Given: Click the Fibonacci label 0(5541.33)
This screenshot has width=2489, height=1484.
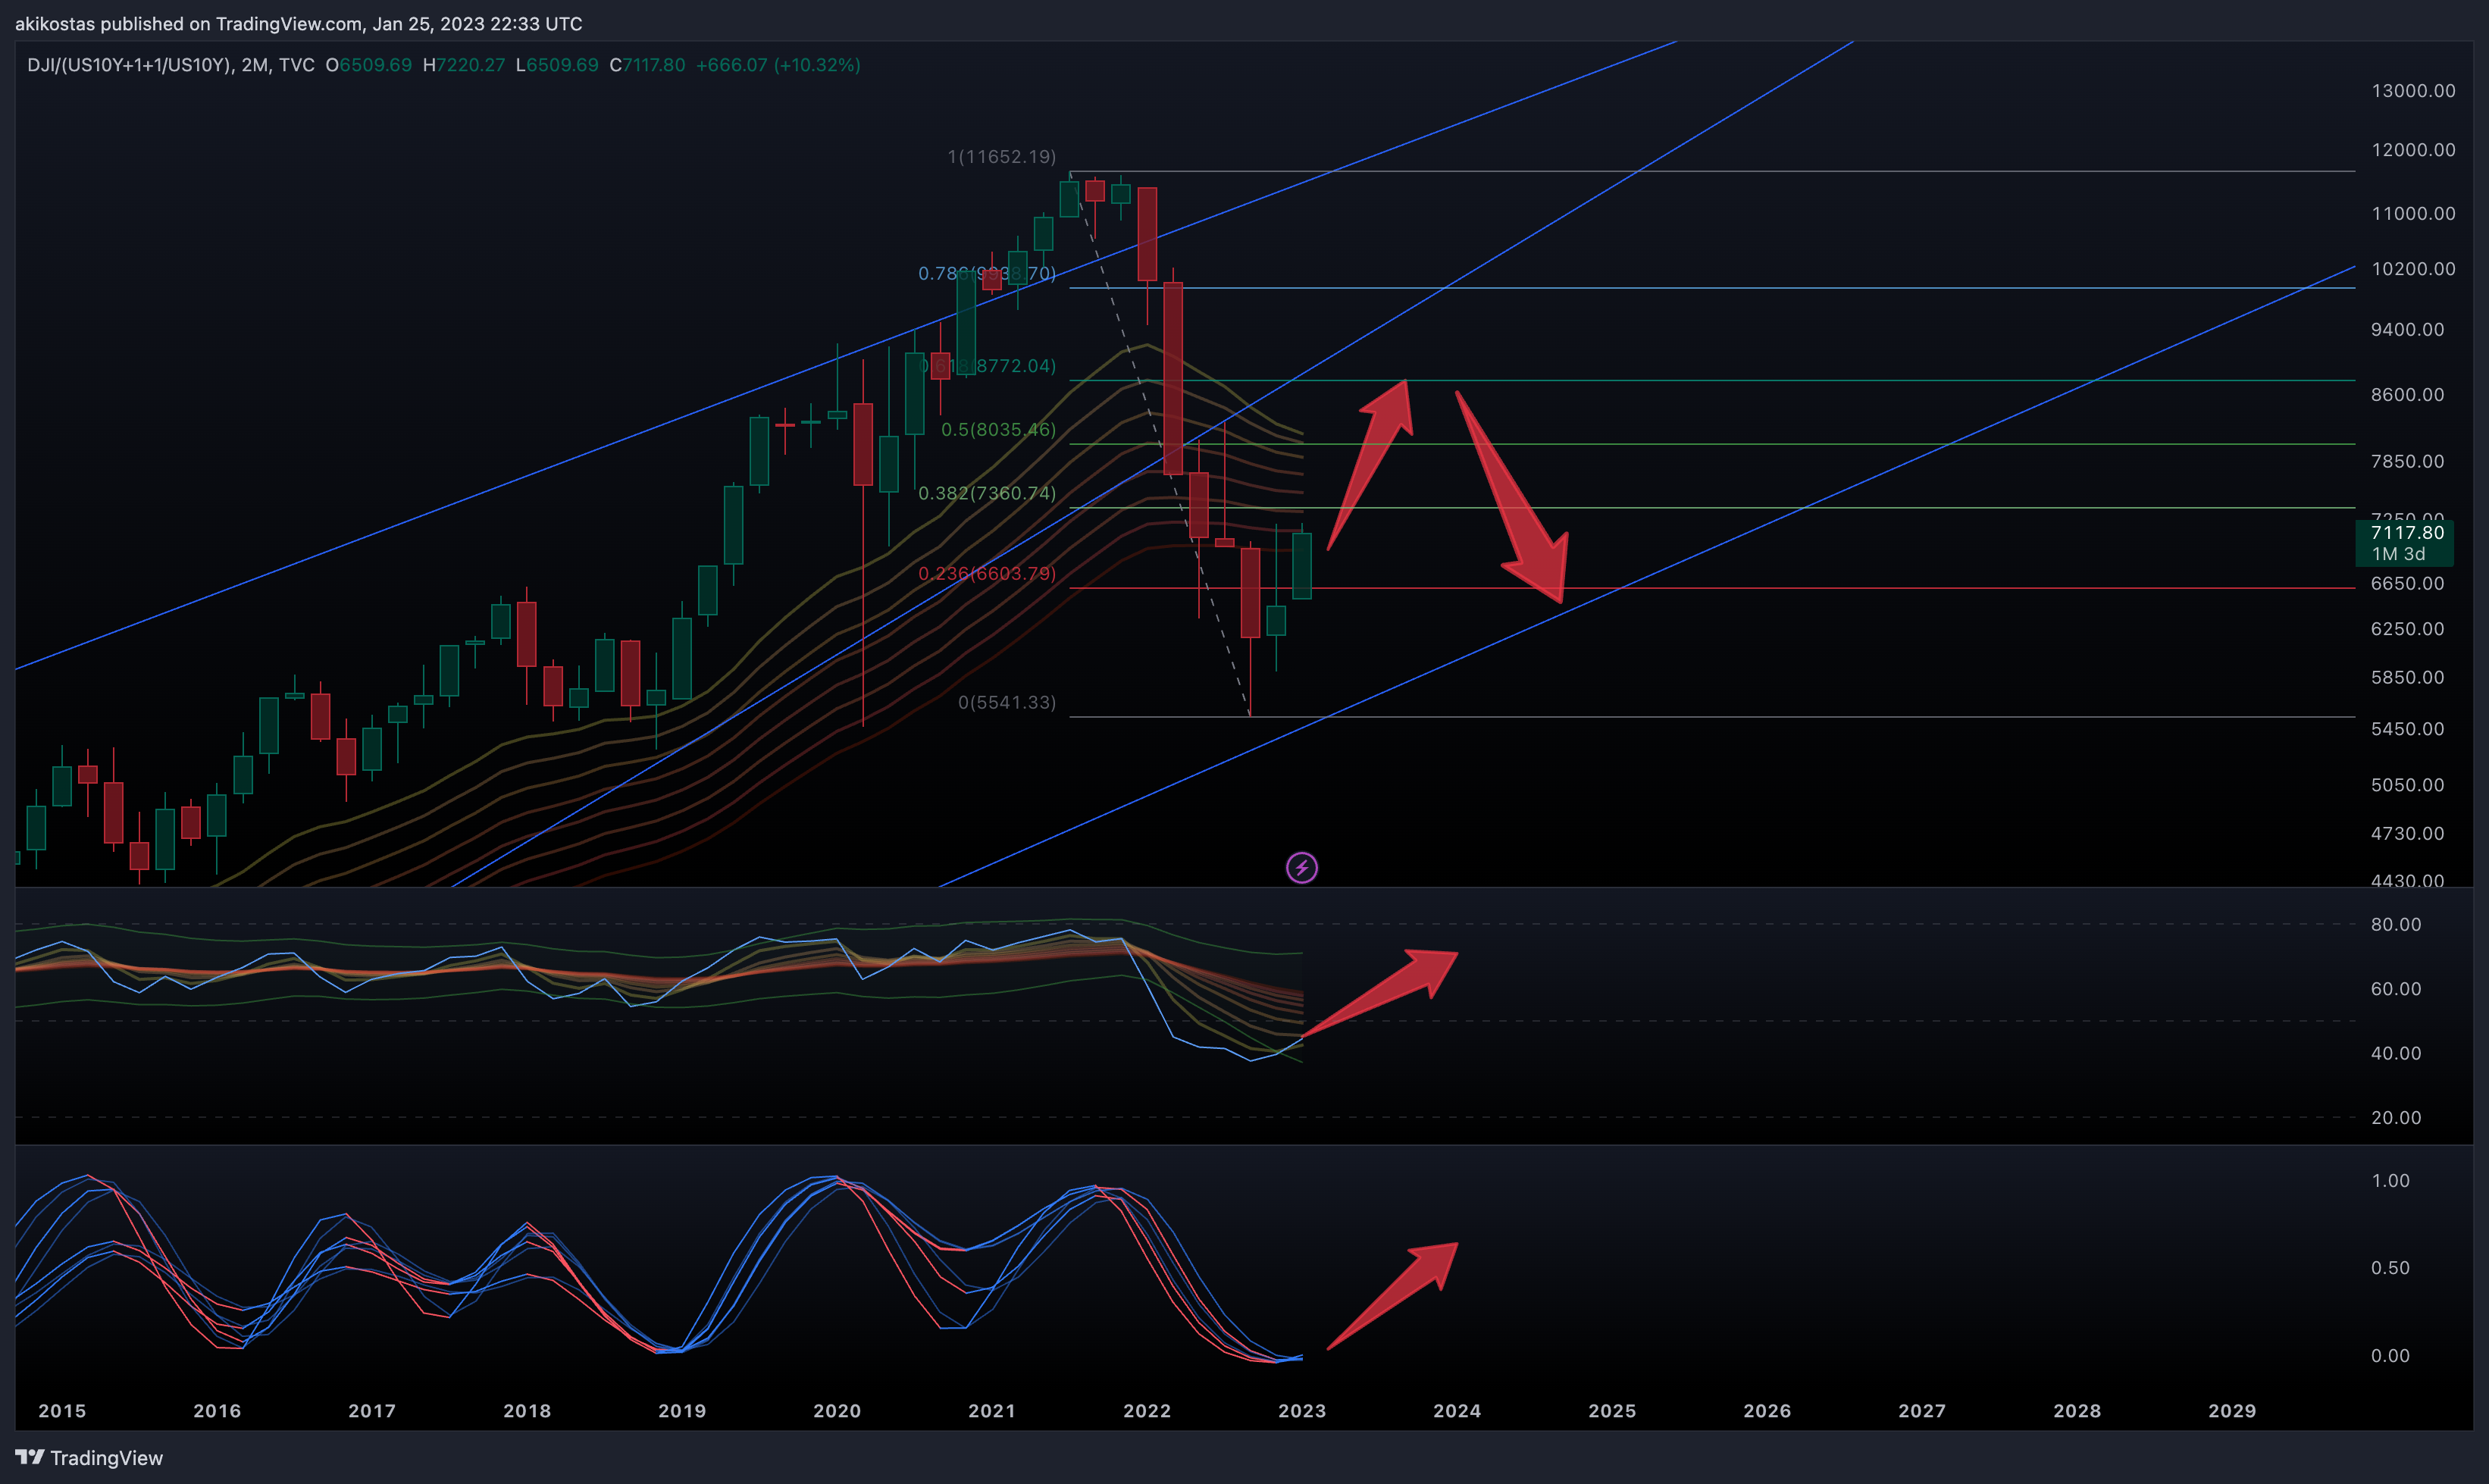Looking at the screenshot, I should coord(1007,702).
